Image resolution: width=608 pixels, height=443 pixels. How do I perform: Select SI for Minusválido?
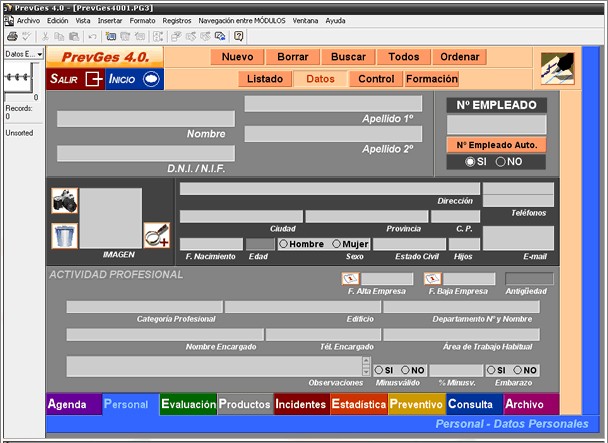point(379,370)
